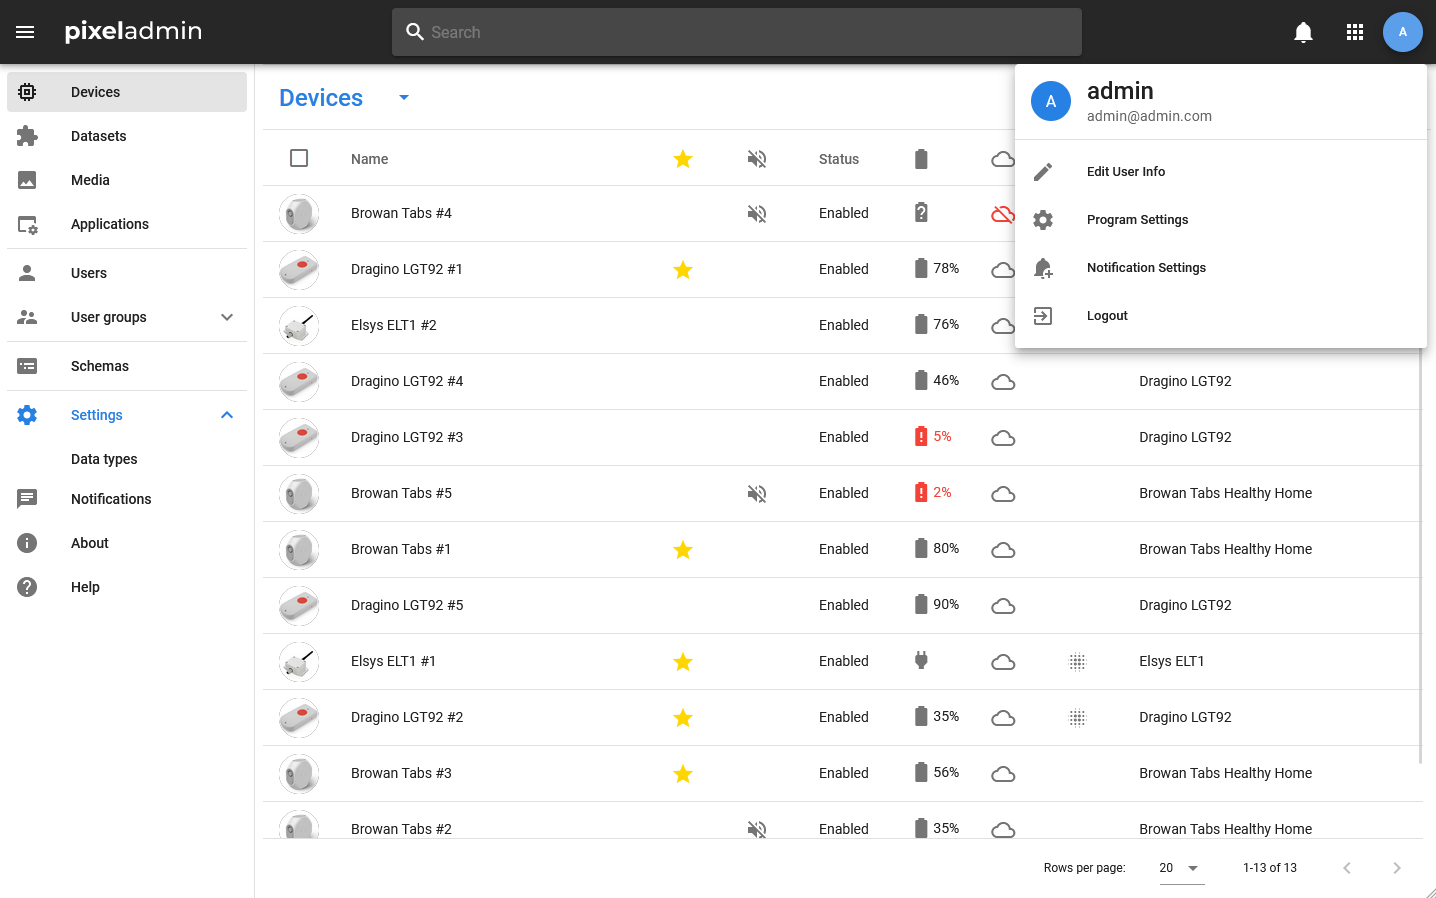The height and width of the screenshot is (898, 1436).
Task: Check the select-all devices checkbox
Action: tap(299, 158)
